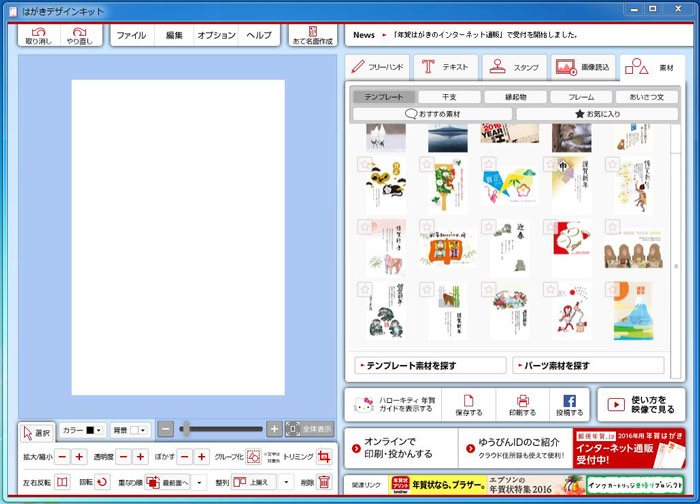700x504 pixels.
Task: Click オンラインで印刷・投かんする button
Action: [x=401, y=448]
